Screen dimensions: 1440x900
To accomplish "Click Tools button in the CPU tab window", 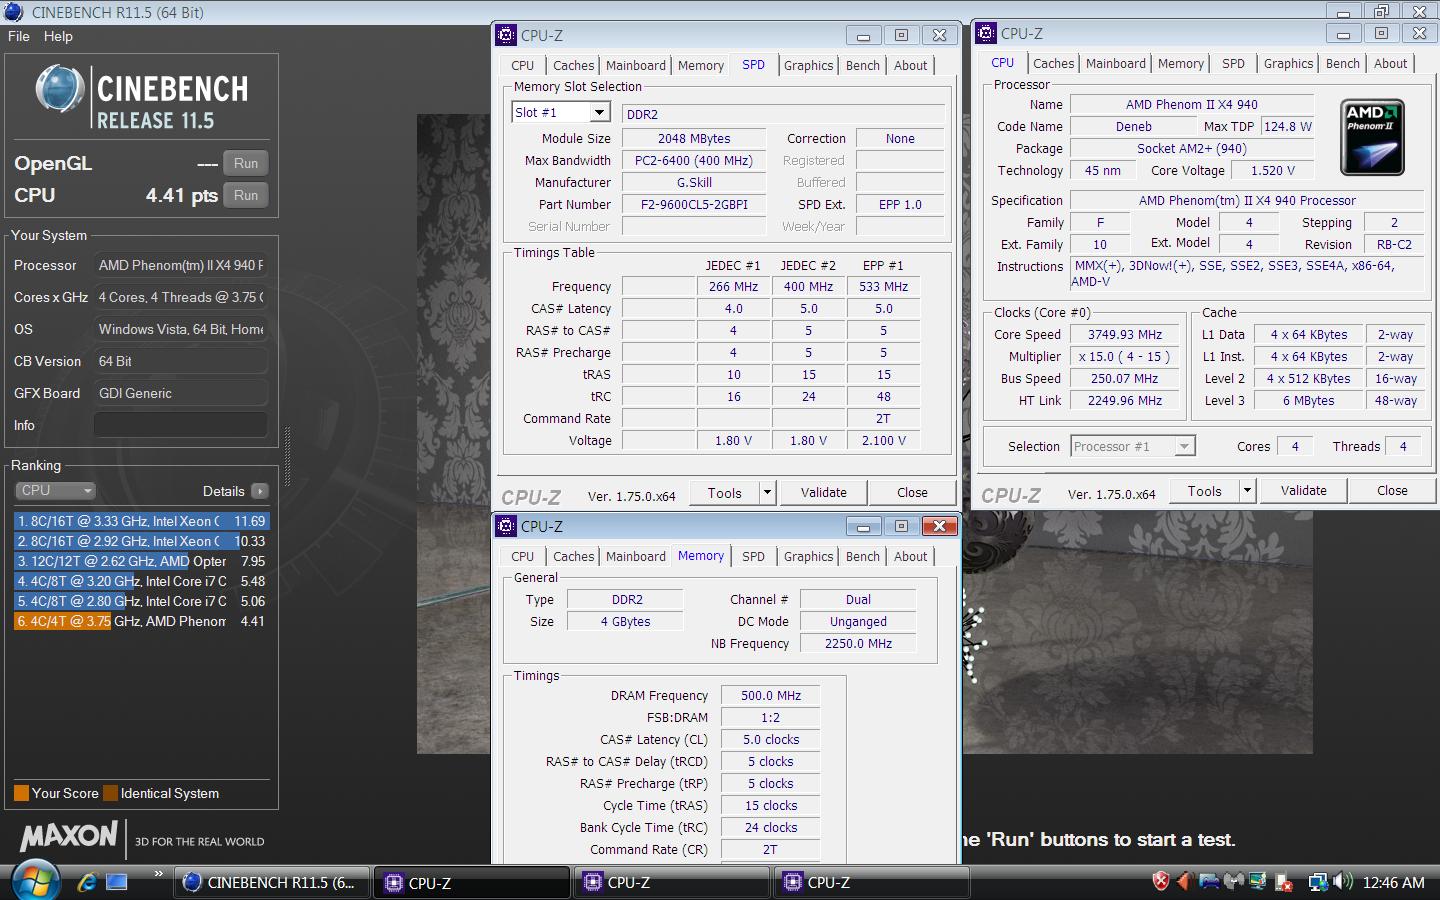I will [1205, 490].
